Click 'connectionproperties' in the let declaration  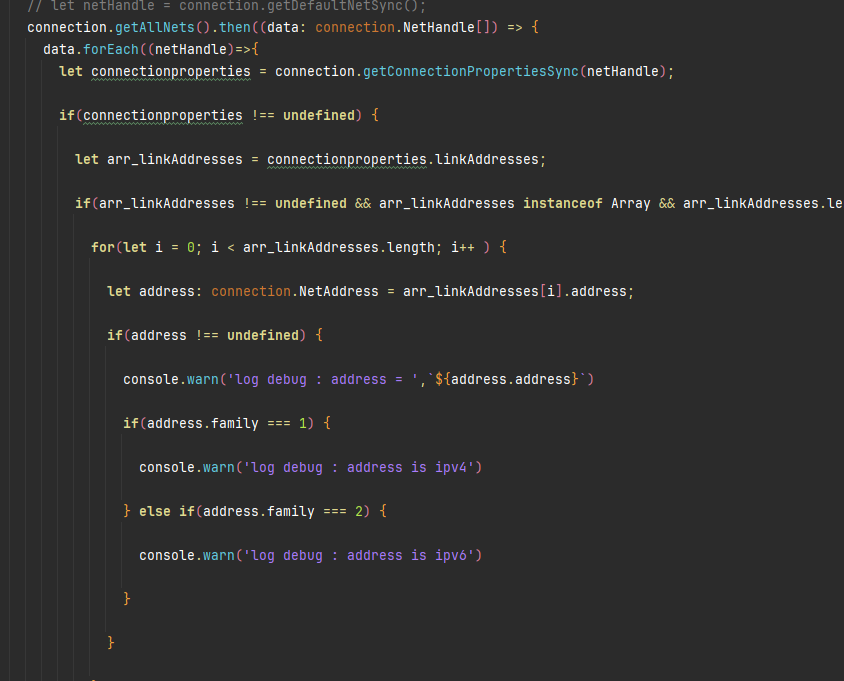click(x=171, y=72)
